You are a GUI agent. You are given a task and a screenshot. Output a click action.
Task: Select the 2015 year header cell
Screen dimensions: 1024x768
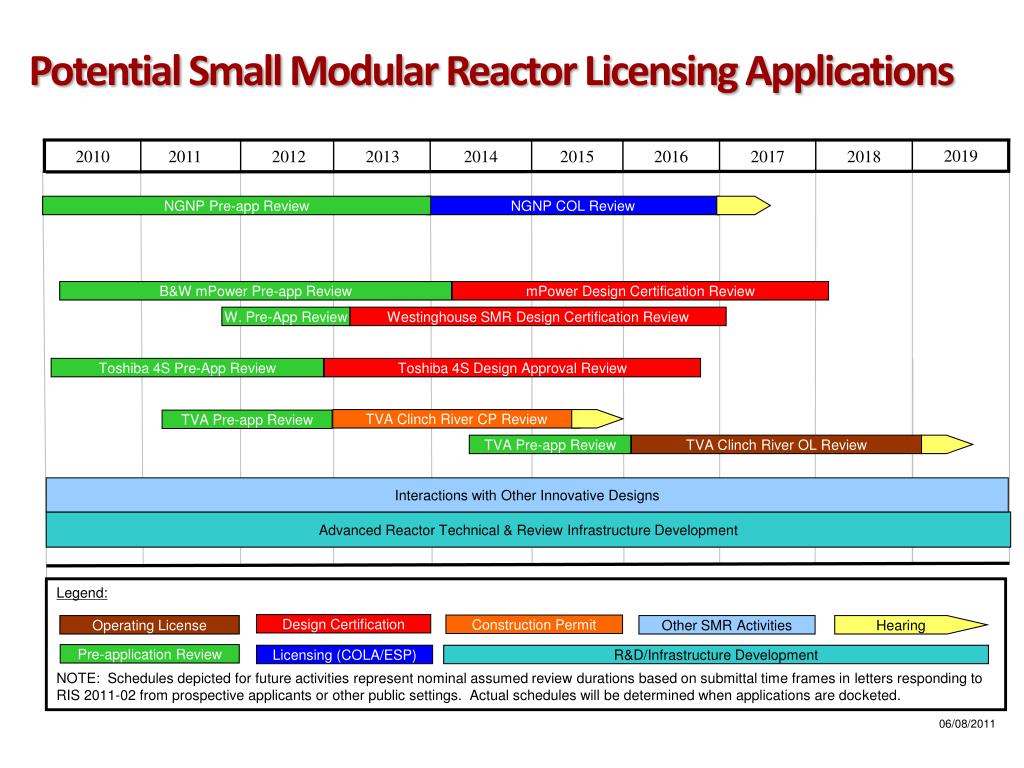coord(577,156)
